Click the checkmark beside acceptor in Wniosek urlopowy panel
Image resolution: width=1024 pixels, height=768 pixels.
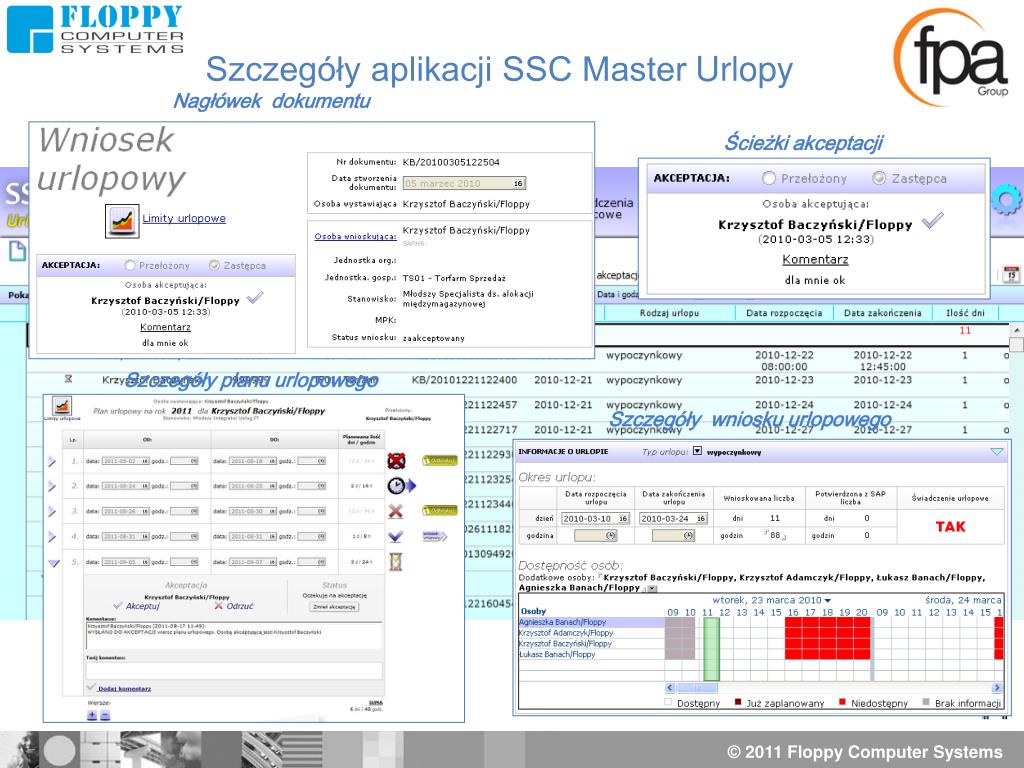click(x=255, y=298)
